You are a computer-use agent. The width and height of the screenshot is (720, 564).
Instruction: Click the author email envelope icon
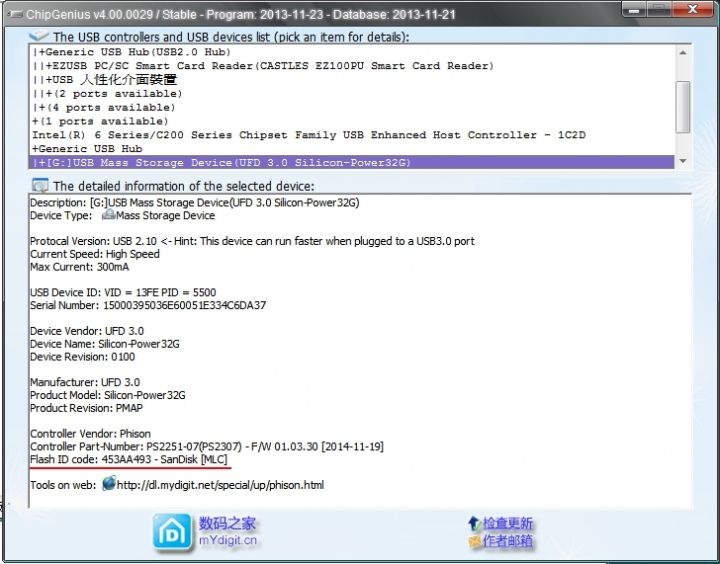(474, 541)
